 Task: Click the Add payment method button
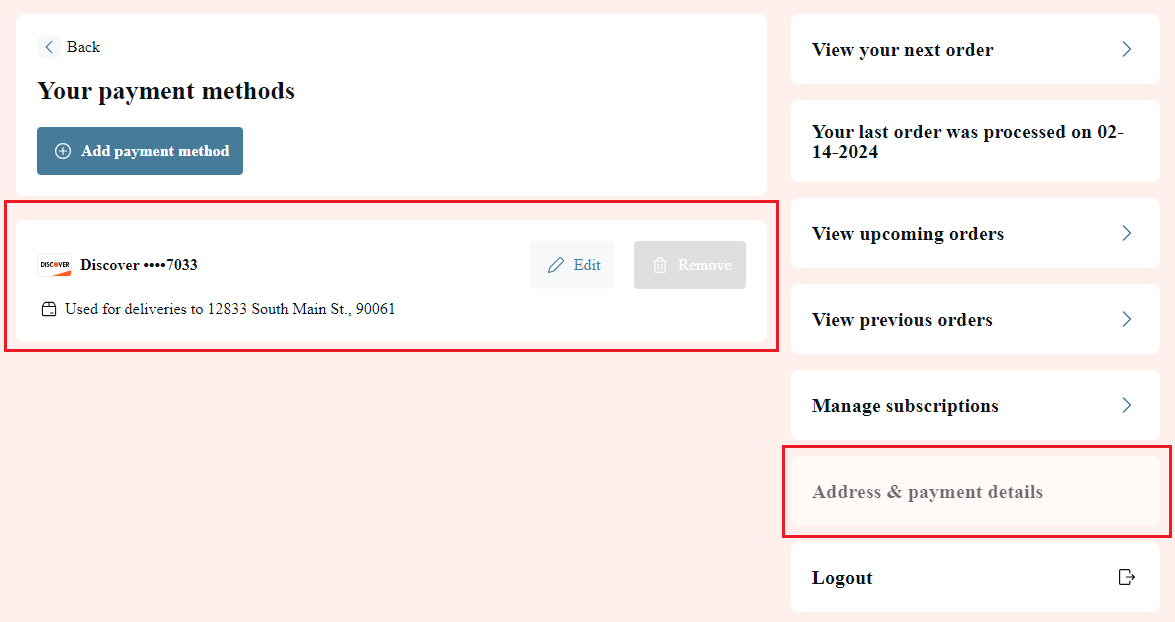coord(140,151)
